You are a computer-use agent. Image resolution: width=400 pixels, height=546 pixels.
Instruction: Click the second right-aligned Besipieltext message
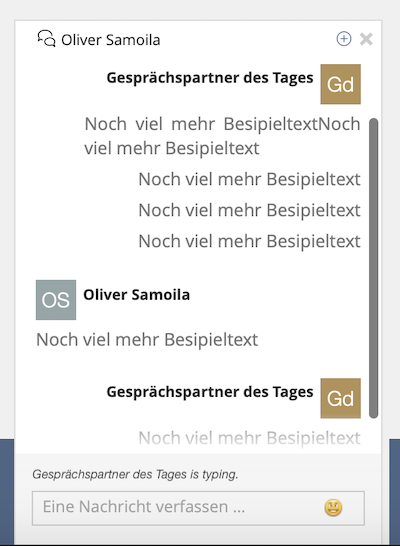click(249, 179)
